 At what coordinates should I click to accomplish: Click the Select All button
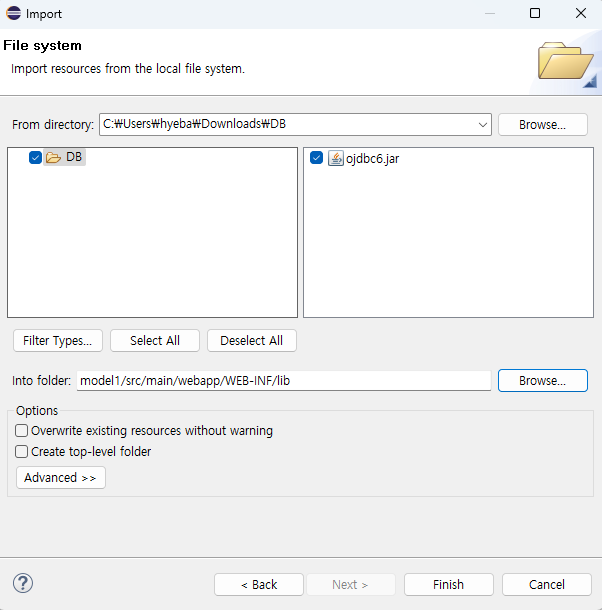(x=155, y=340)
